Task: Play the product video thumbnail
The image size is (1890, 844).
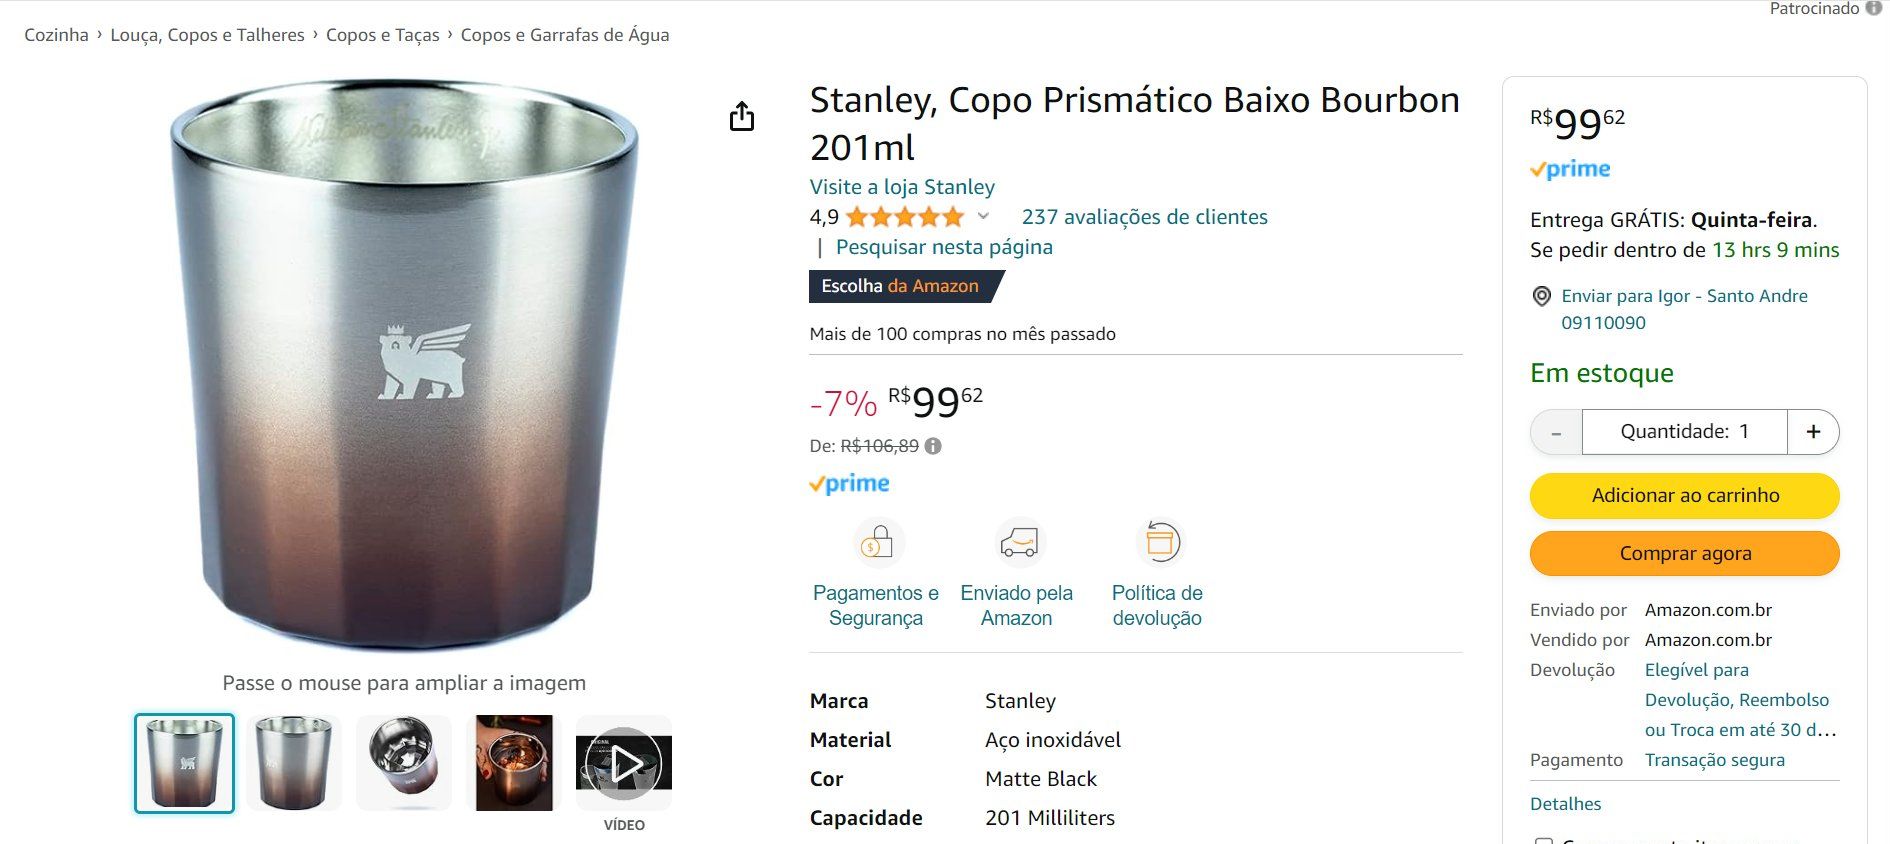Action: [624, 764]
